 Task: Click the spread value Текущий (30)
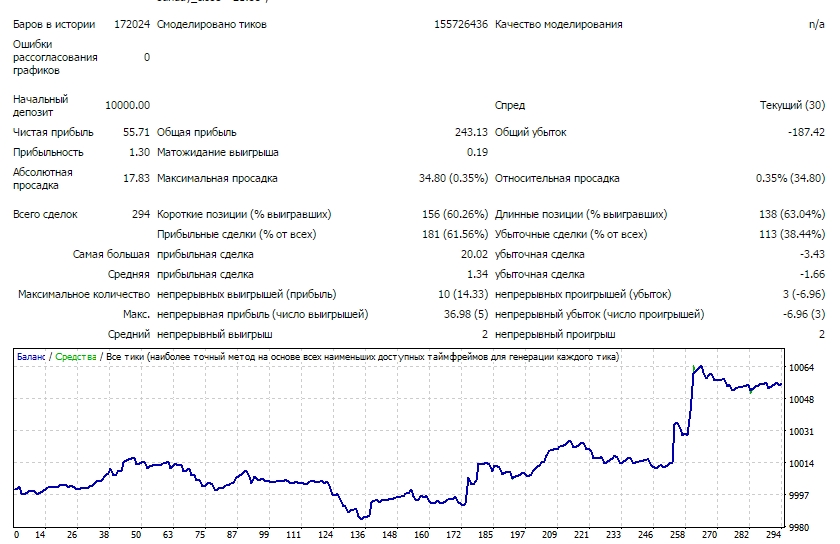coord(792,106)
